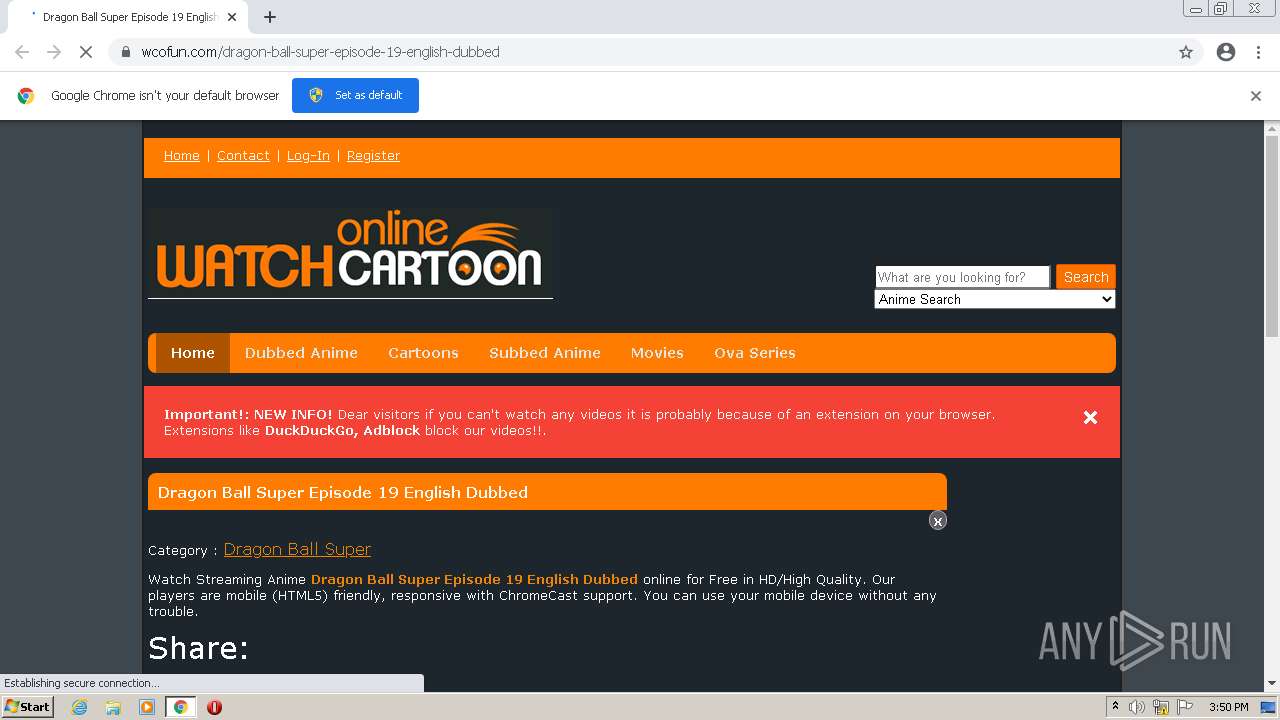
Task: Open the volume speaker tray icon
Action: click(x=1137, y=707)
